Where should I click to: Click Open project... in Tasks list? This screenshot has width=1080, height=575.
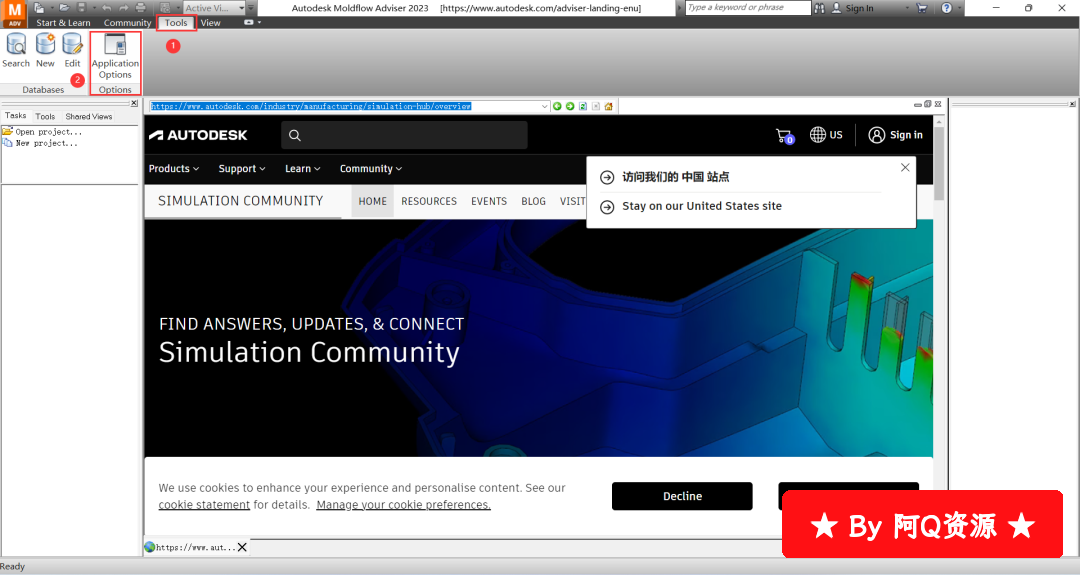[42, 132]
